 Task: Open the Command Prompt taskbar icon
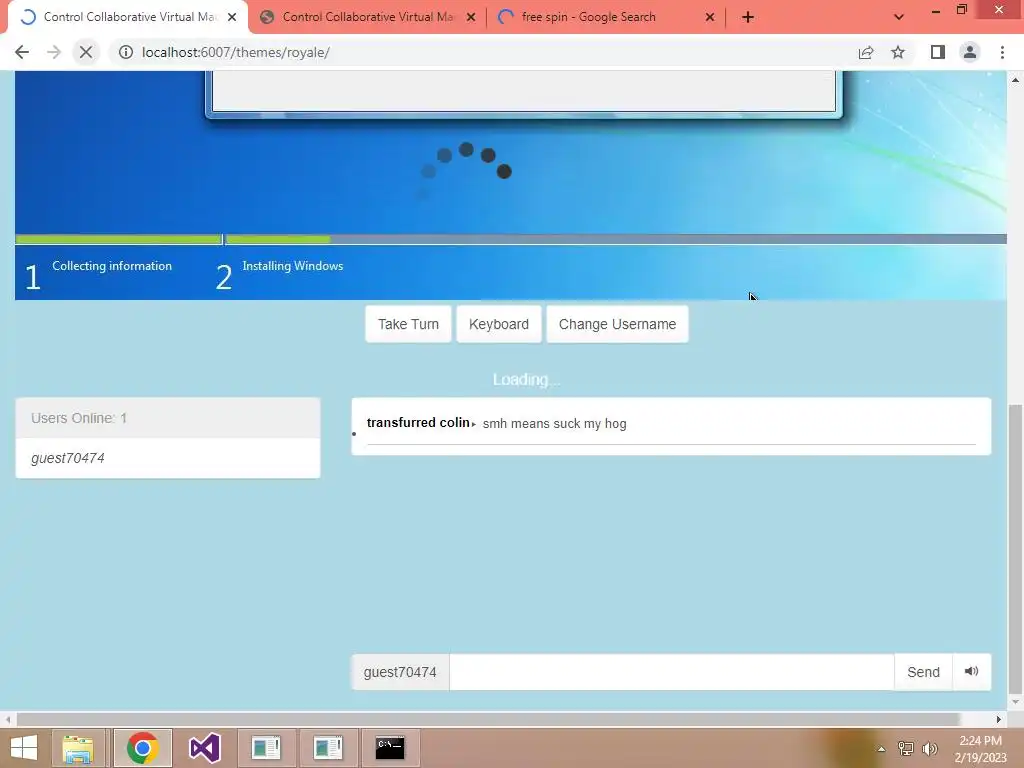click(390, 748)
